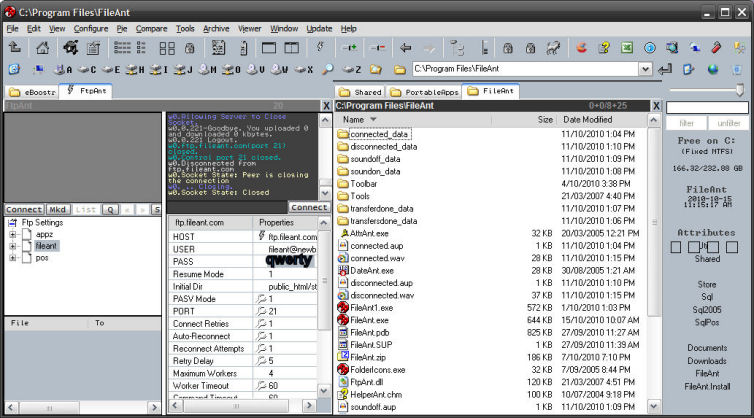Switch to the Shared tab
Viewport: 754px width, 418px height.
coord(360,92)
